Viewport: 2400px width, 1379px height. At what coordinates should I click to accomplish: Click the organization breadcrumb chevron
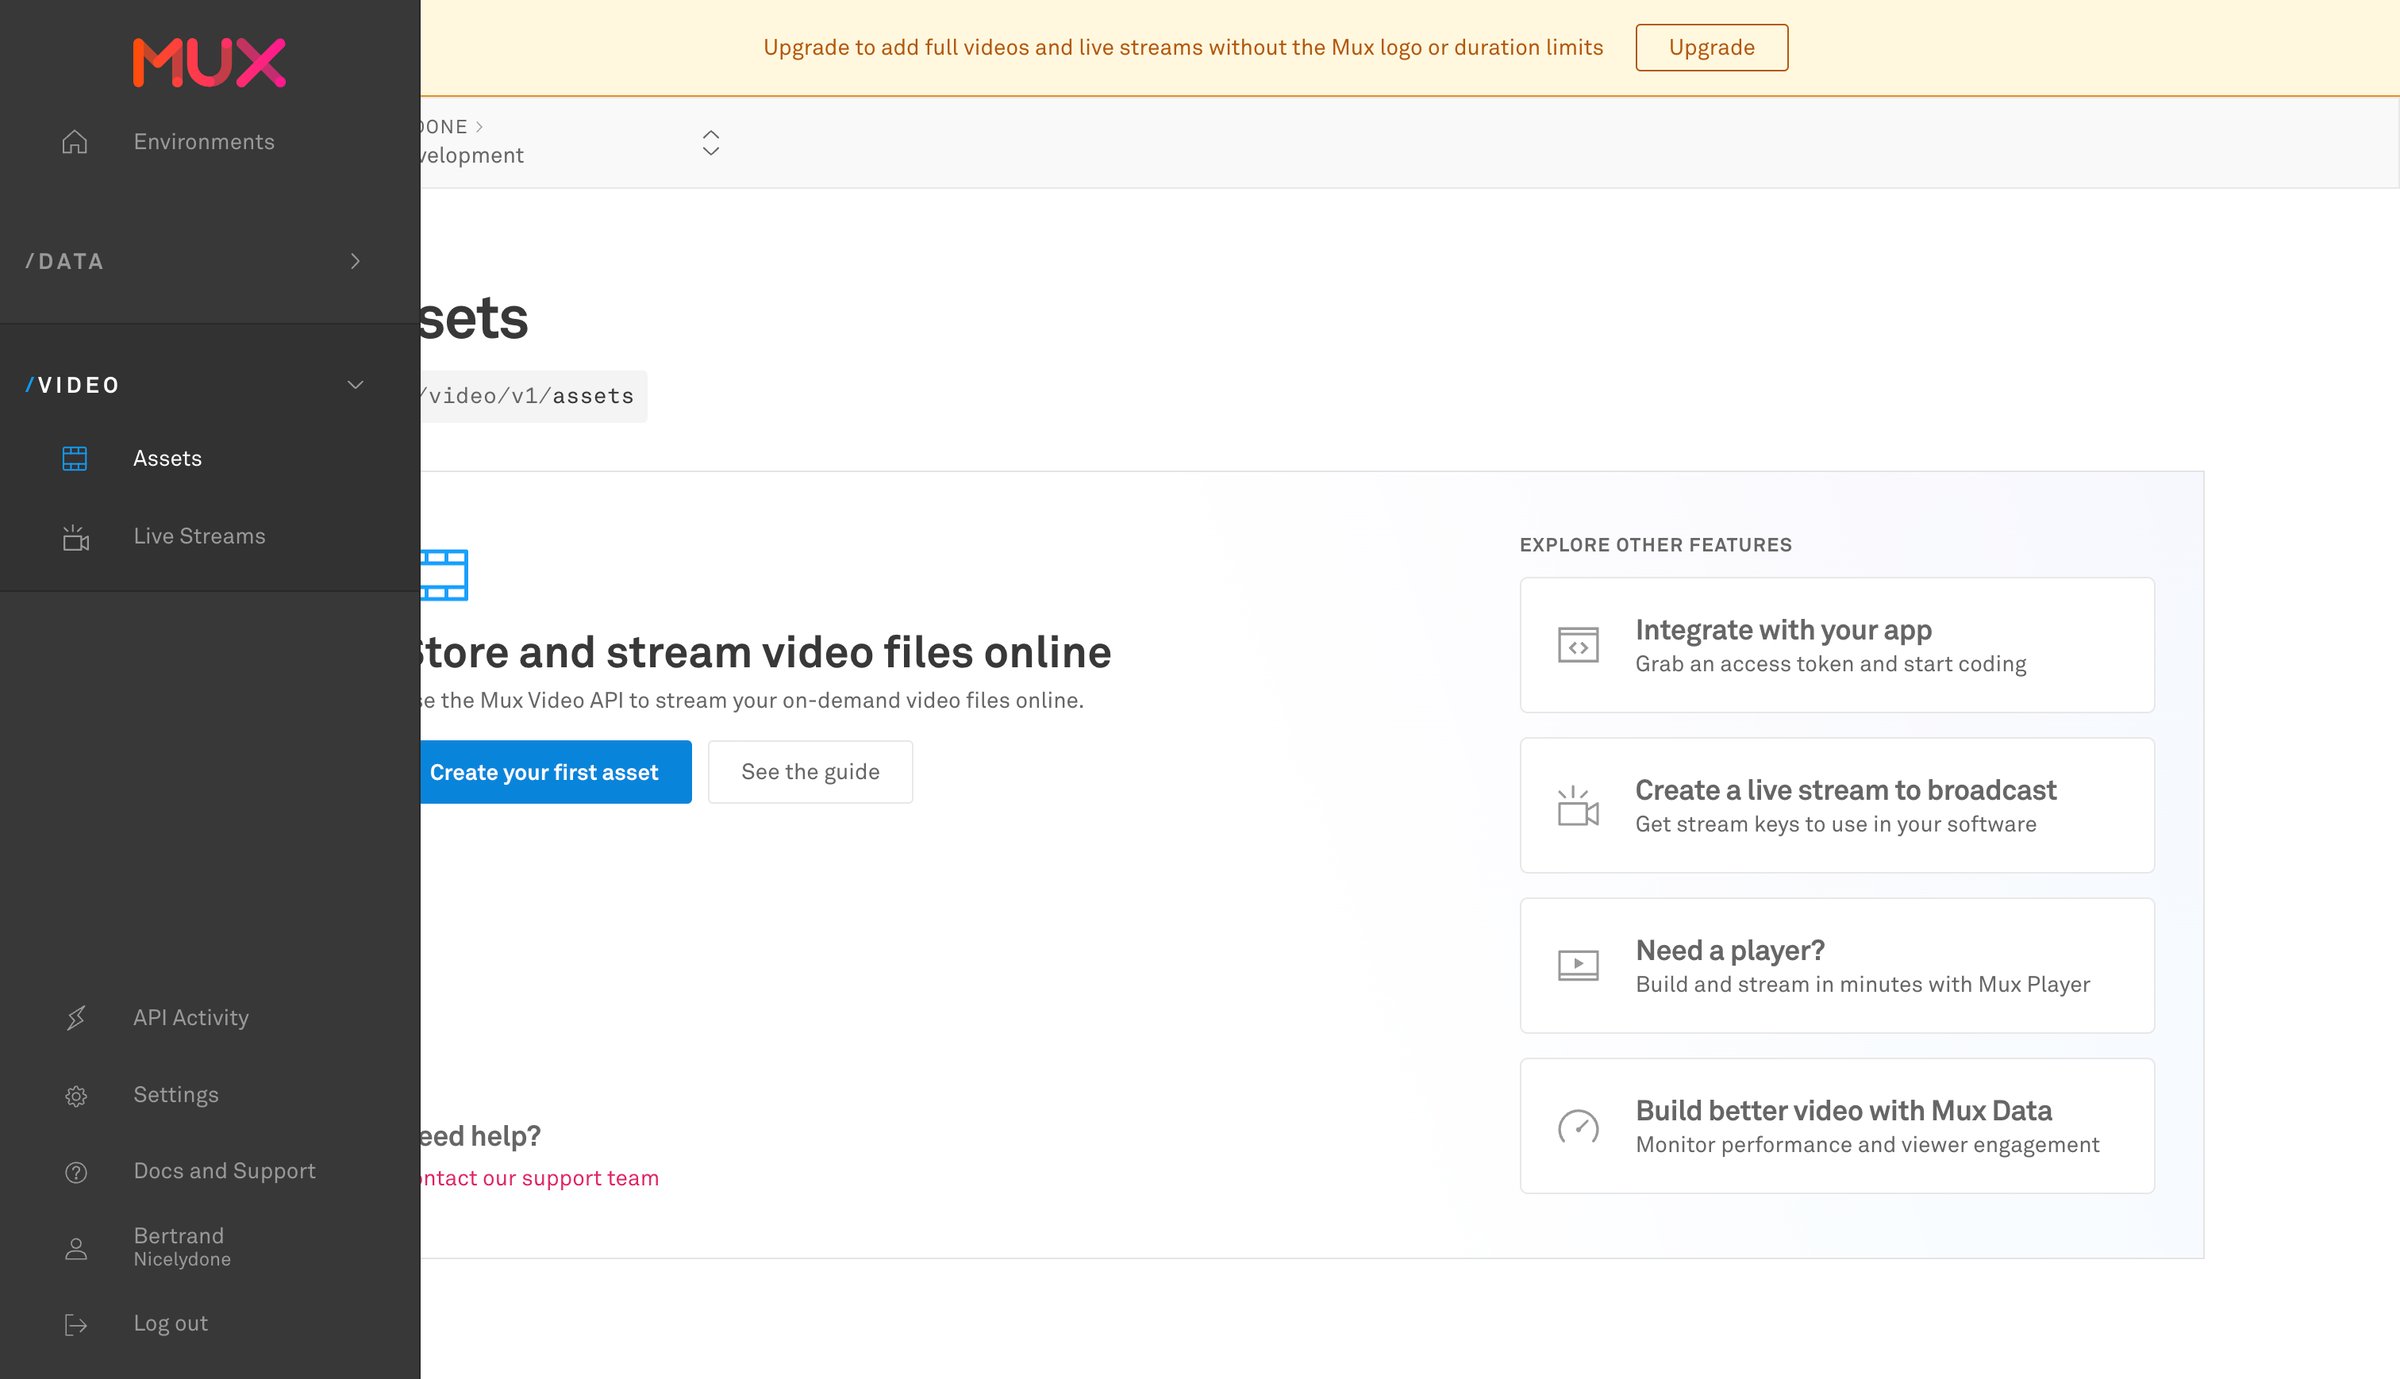coord(479,127)
